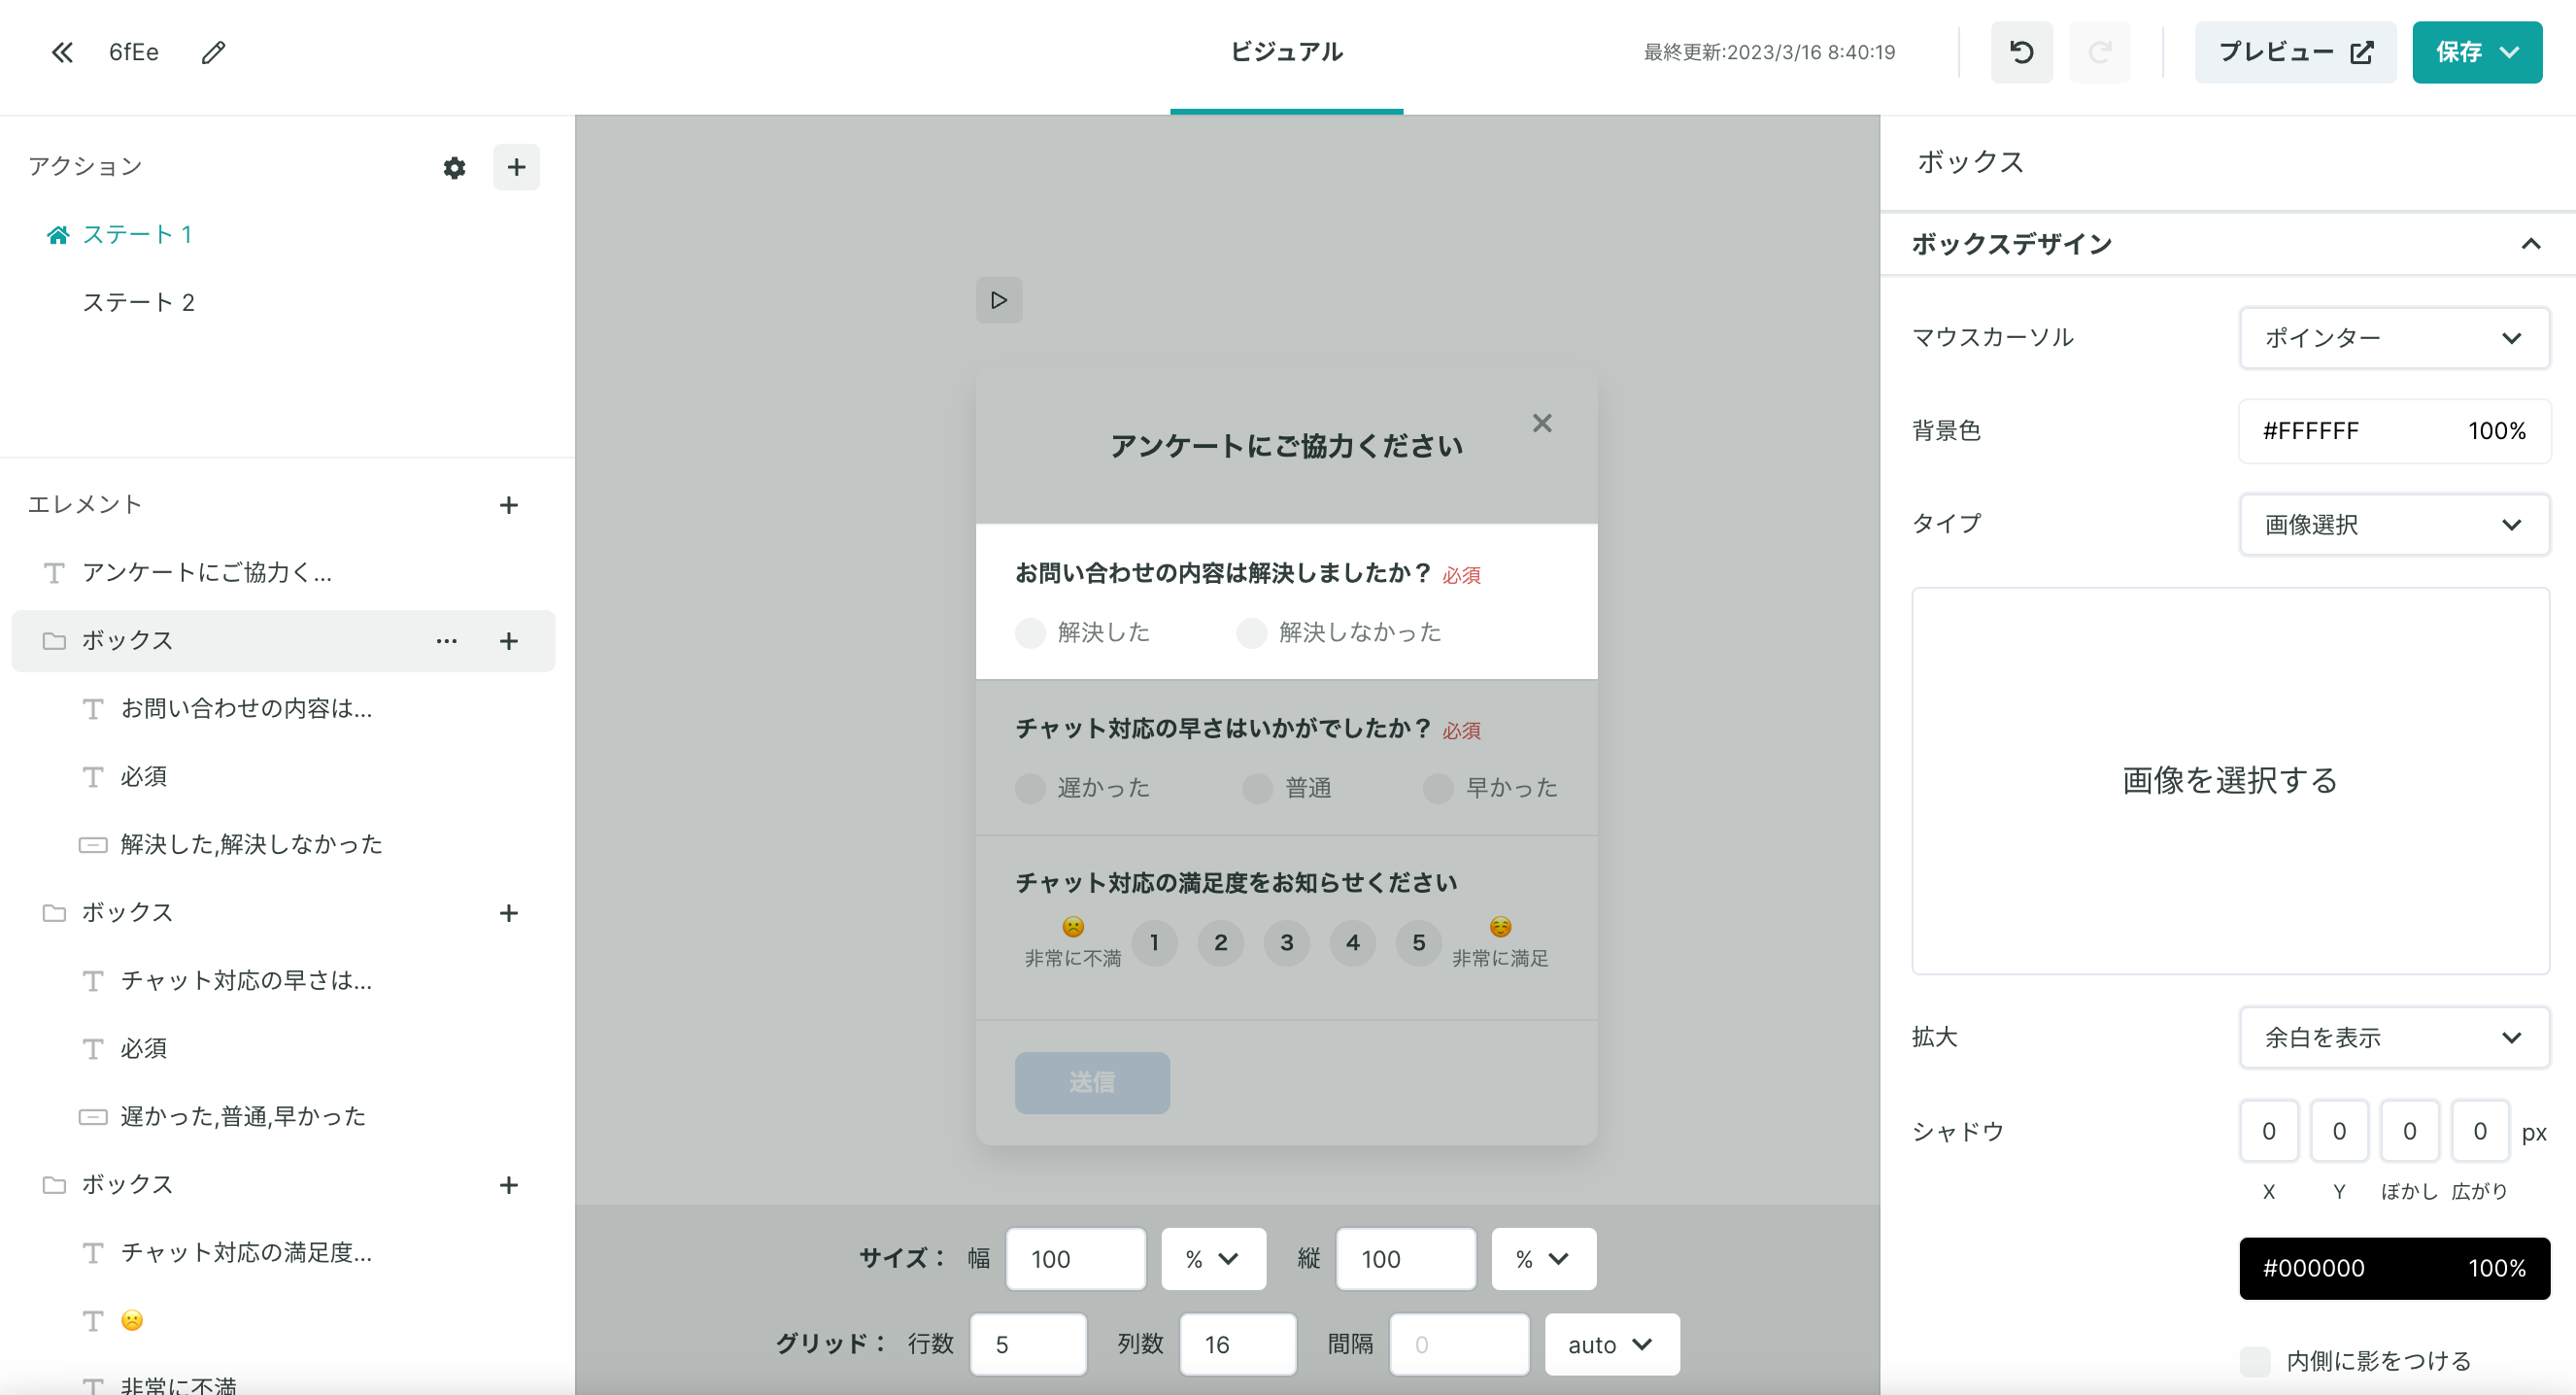Add an element via the エレメント plus icon
Viewport: 2576px width, 1395px height.
point(508,505)
